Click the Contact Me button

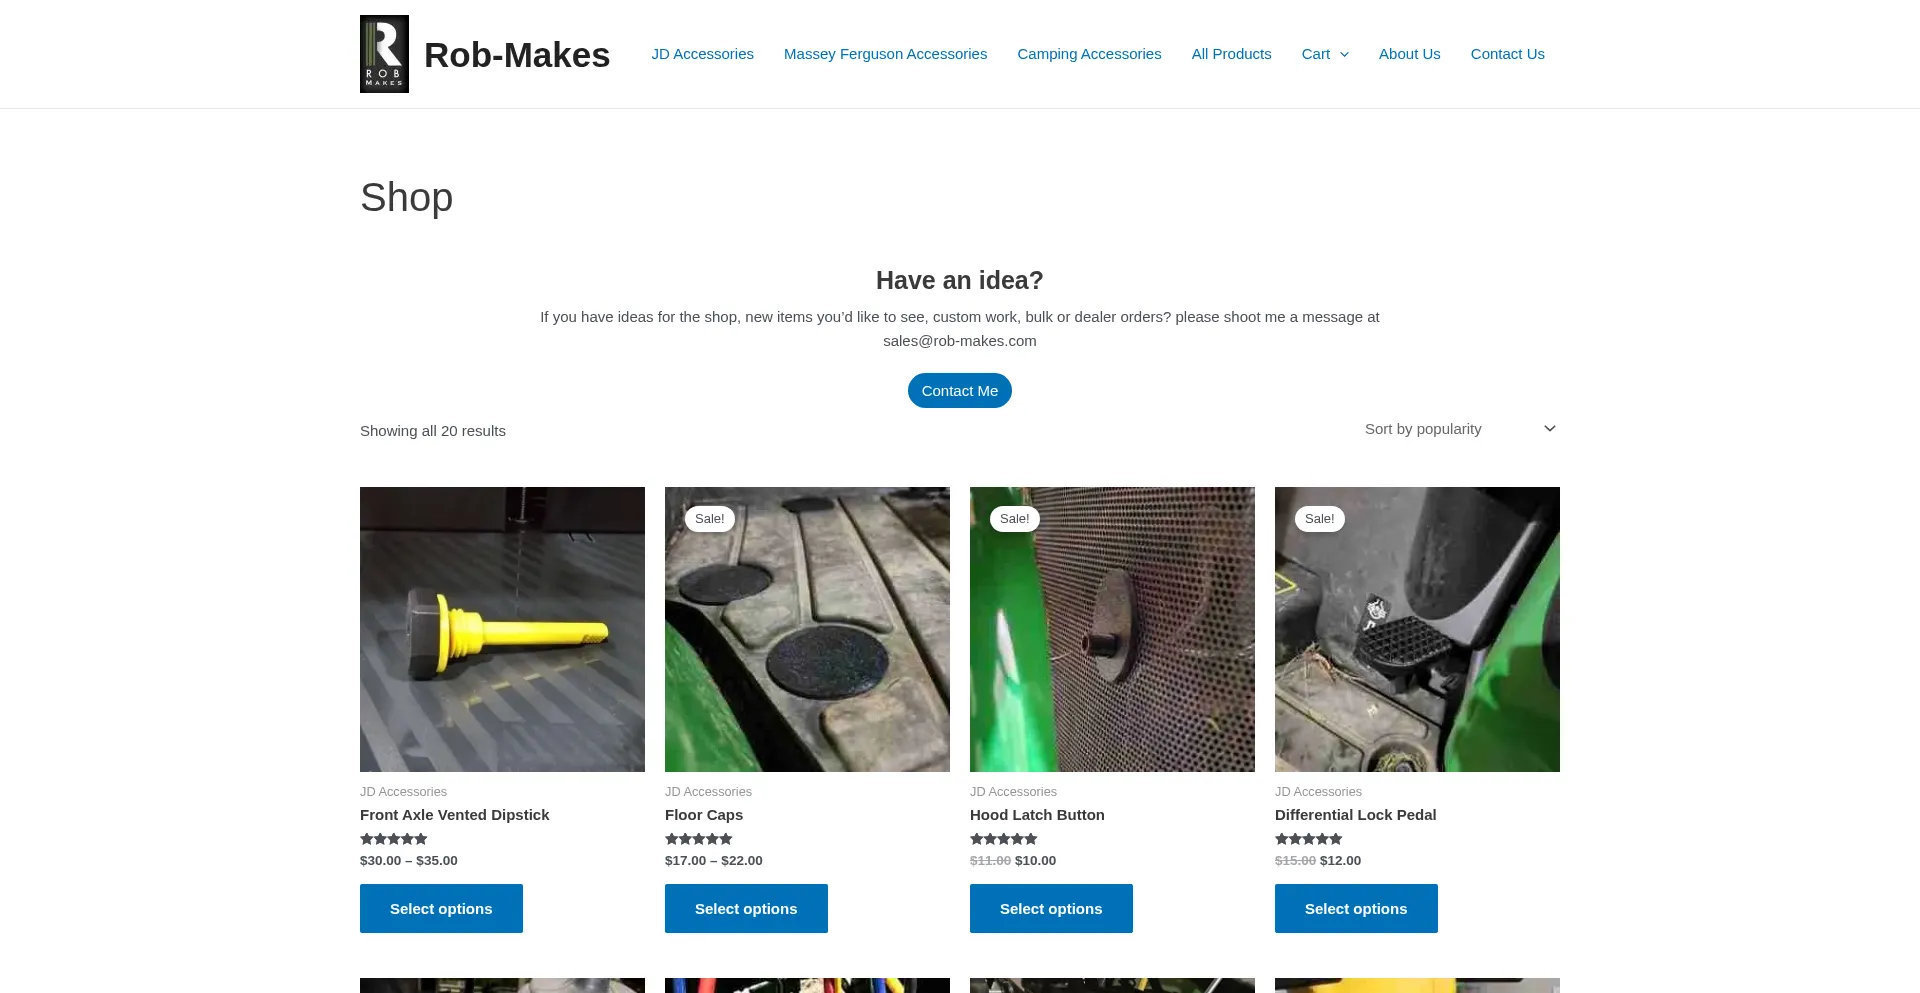[x=959, y=390]
